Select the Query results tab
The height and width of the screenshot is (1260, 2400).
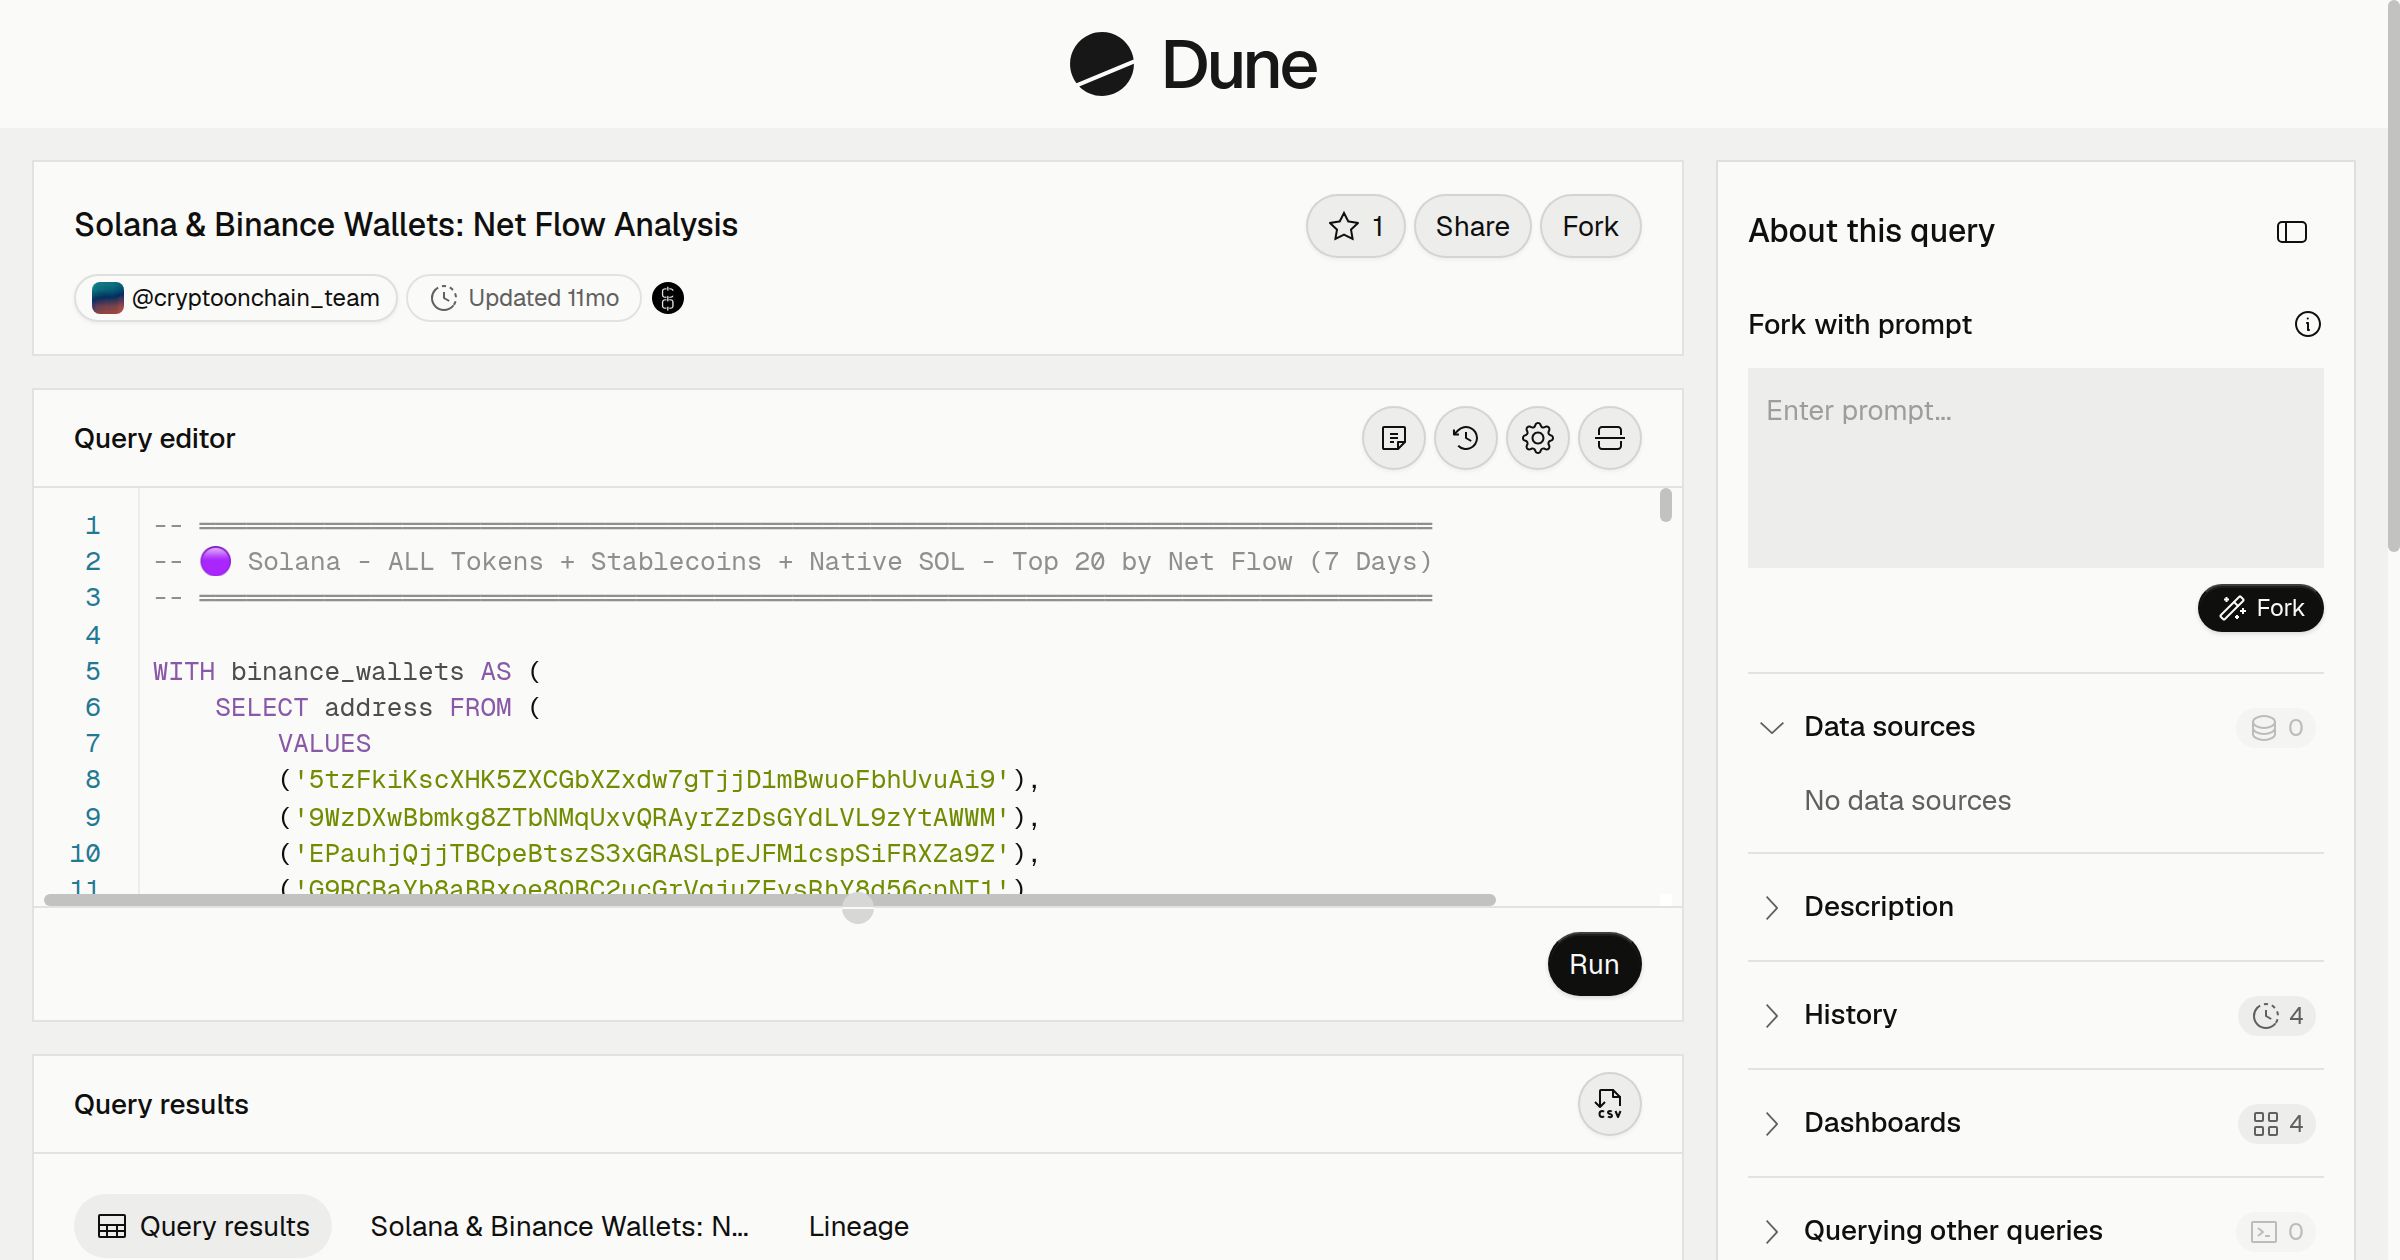coord(203,1226)
